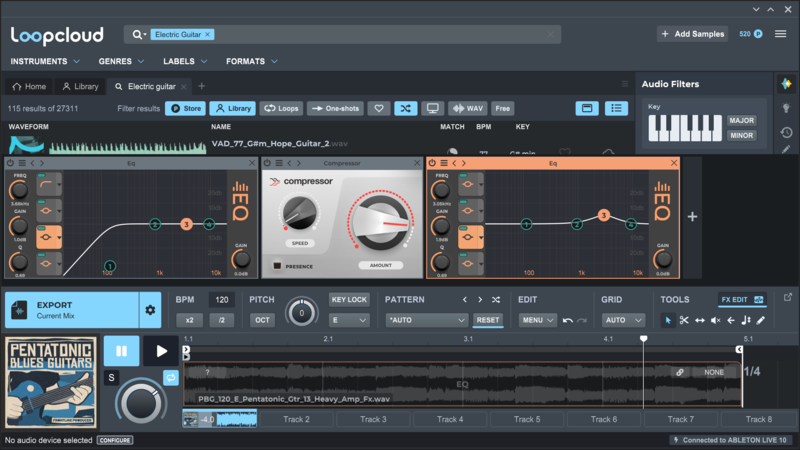Toggle the Key Lock button
Image resolution: width=800 pixels, height=450 pixels.
pos(349,299)
